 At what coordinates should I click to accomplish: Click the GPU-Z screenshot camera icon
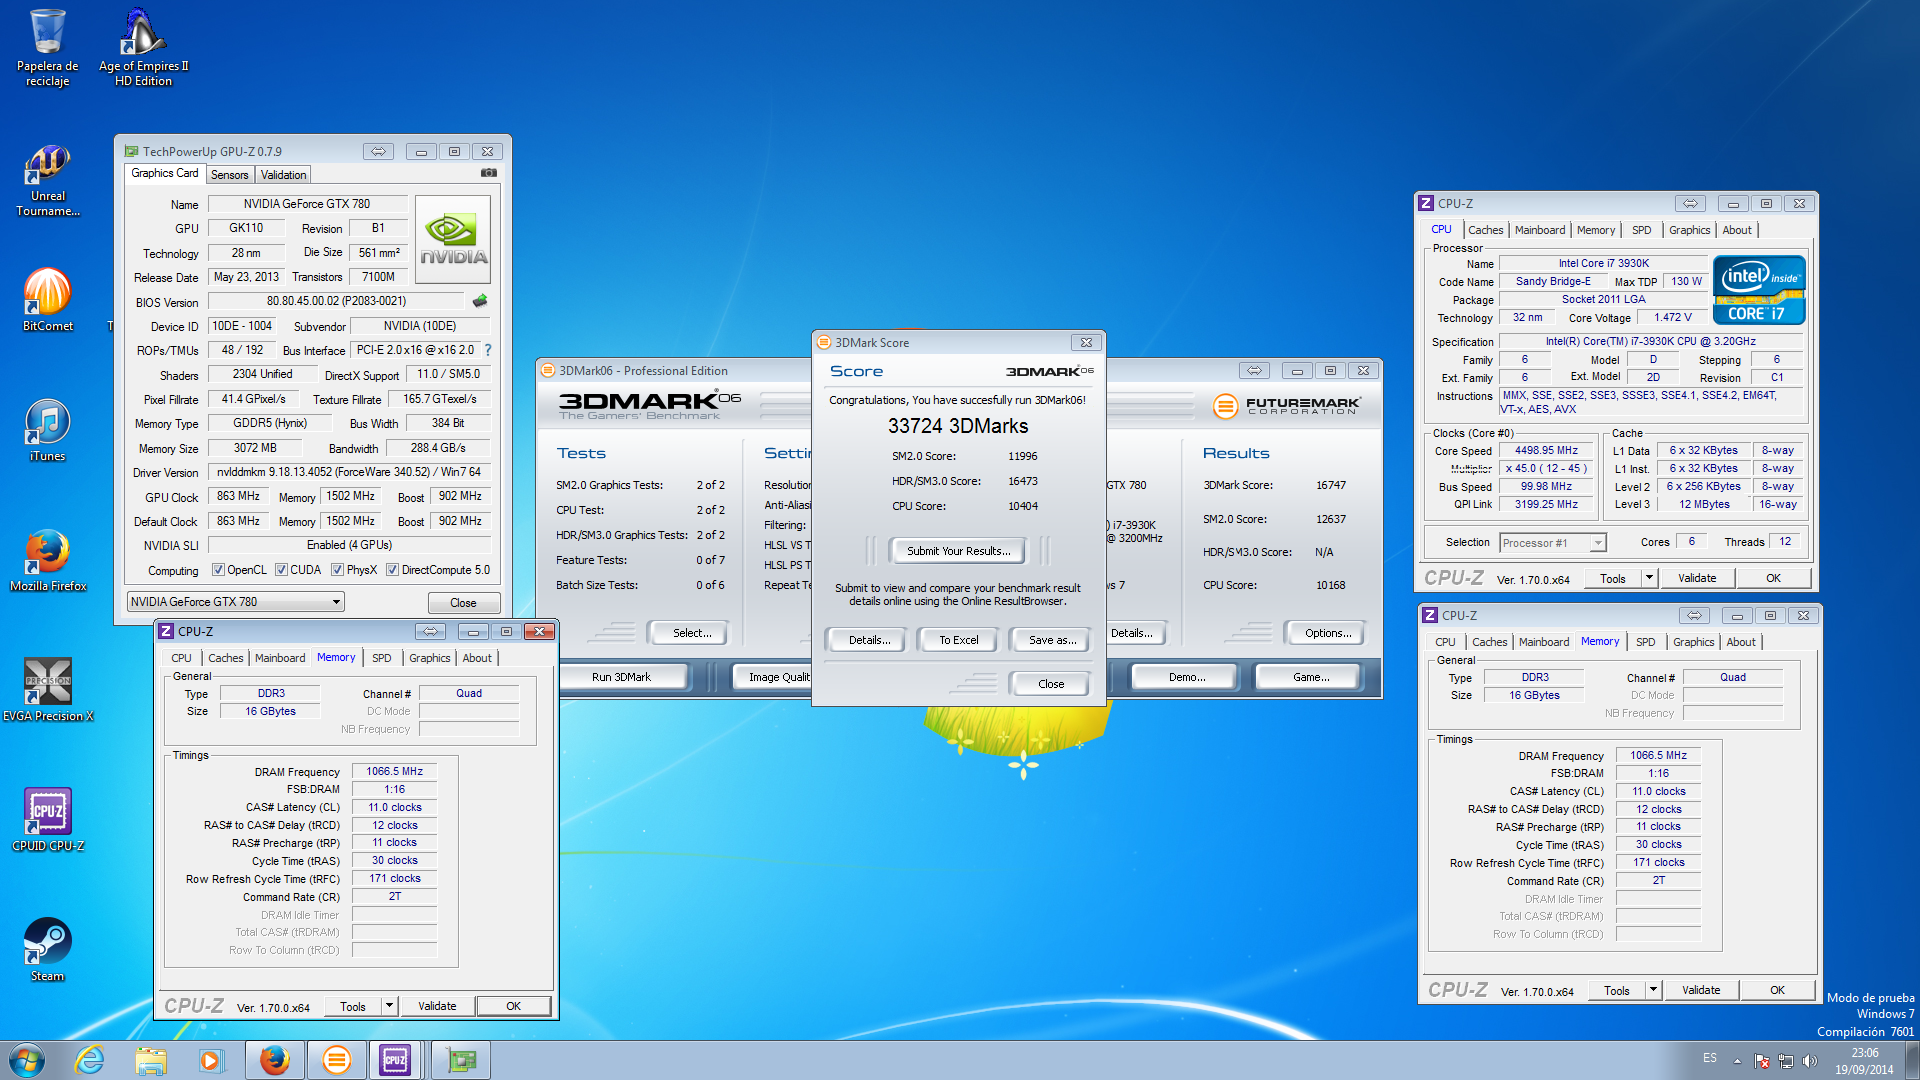click(x=489, y=173)
